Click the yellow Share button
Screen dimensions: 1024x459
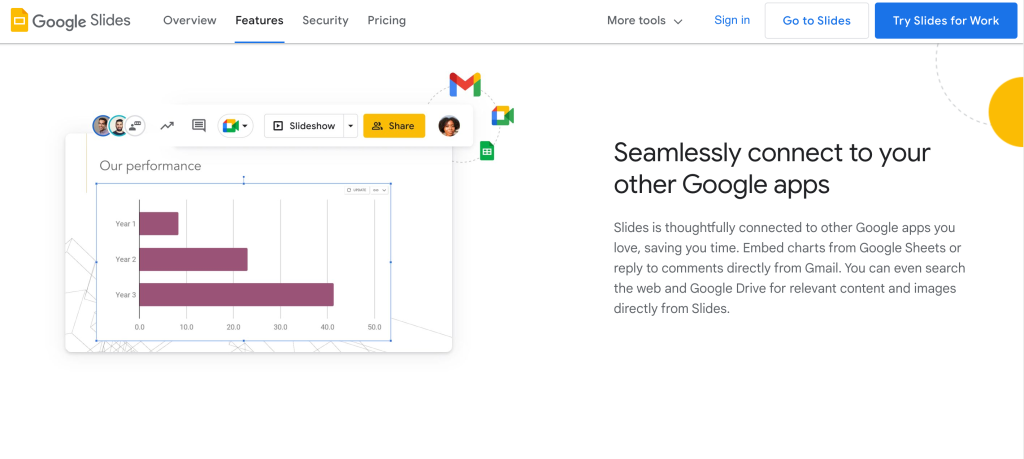click(x=394, y=126)
